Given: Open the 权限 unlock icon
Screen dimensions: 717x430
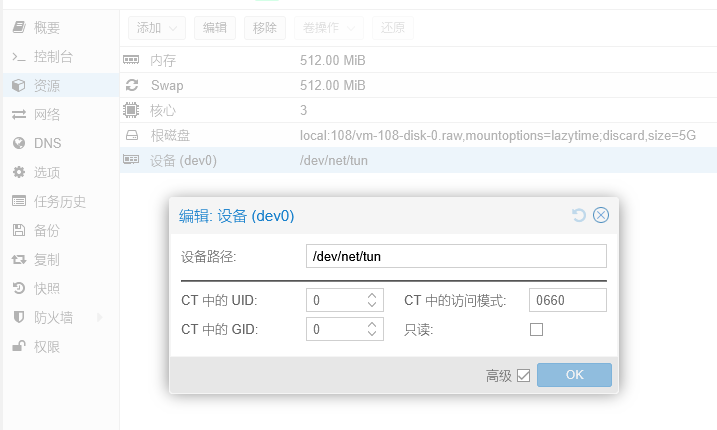Looking at the screenshot, I should pos(19,346).
